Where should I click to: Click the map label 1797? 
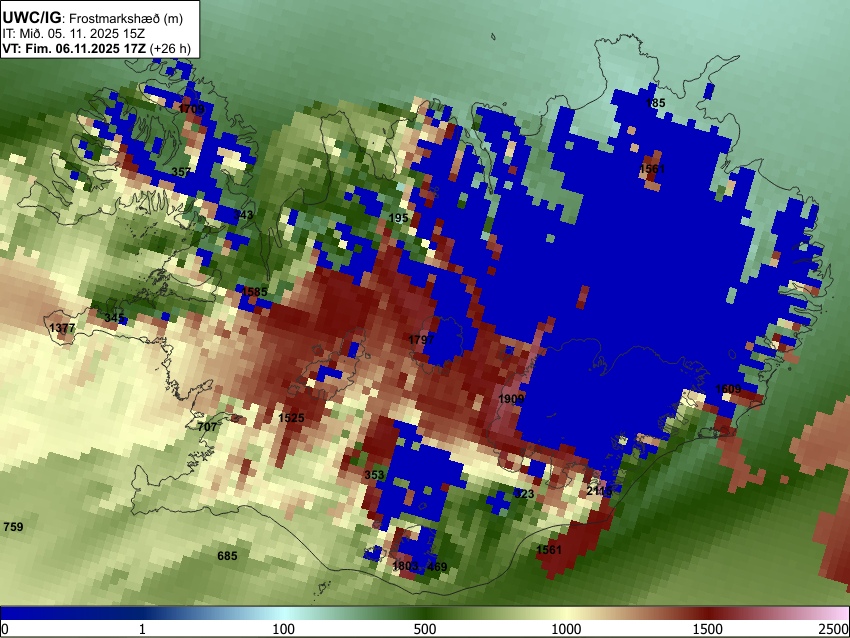point(421,340)
